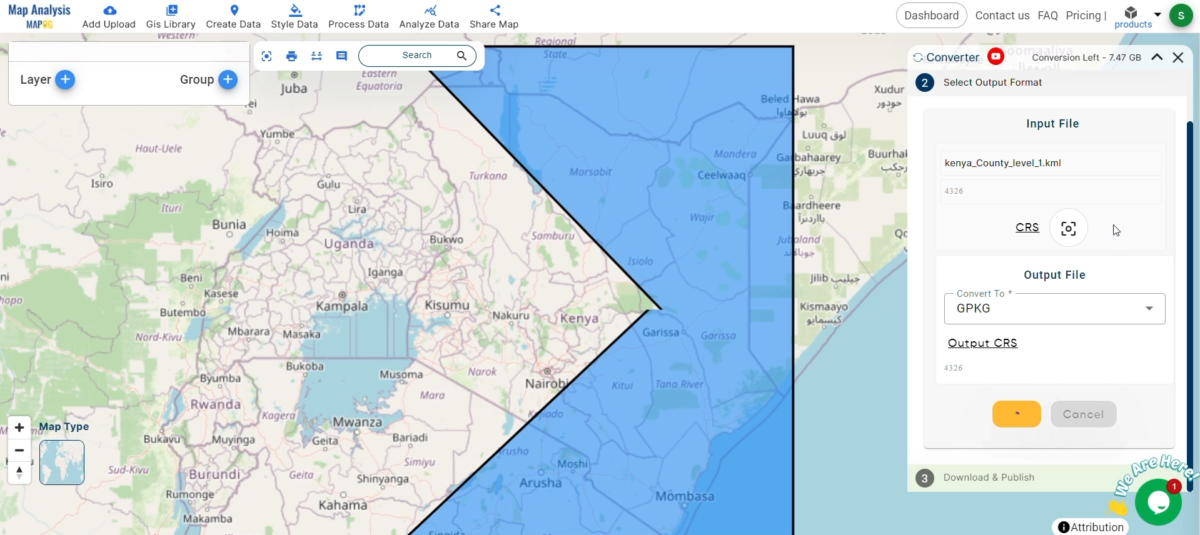Collapse the Converter panel with chevron
The height and width of the screenshot is (535, 1200).
1156,57
